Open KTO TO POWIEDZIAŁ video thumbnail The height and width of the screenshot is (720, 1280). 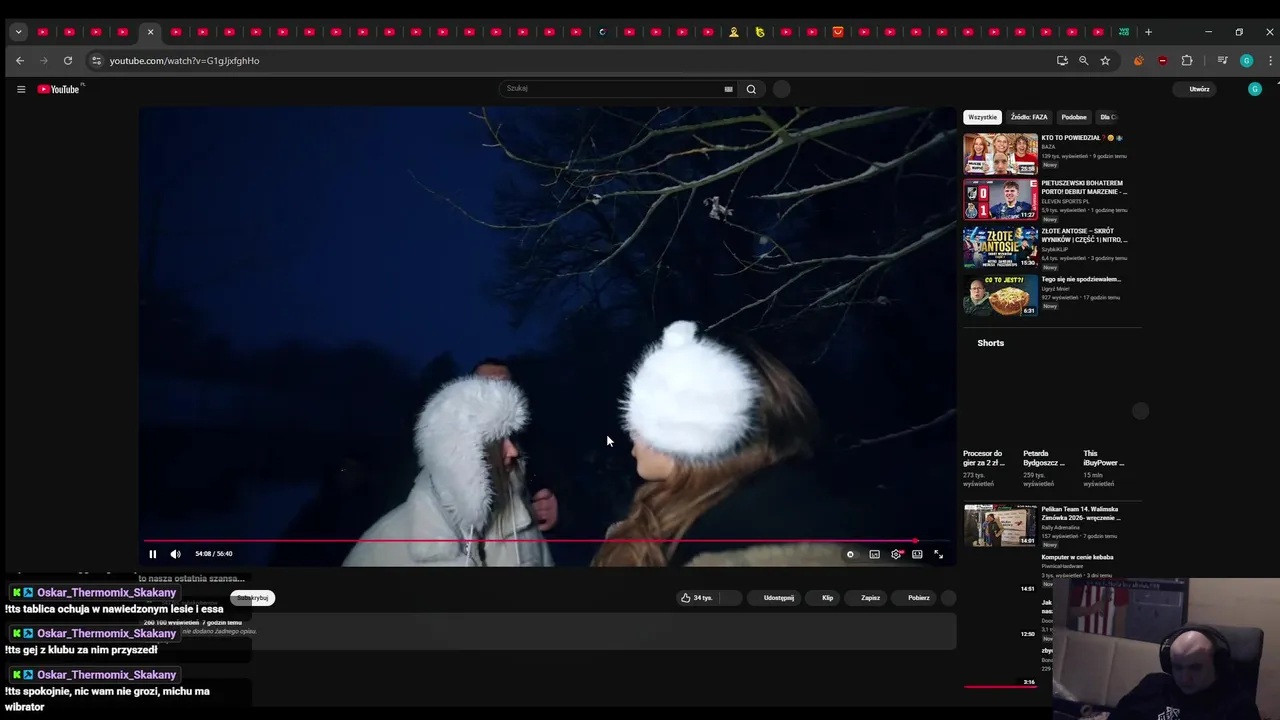pos(1000,154)
